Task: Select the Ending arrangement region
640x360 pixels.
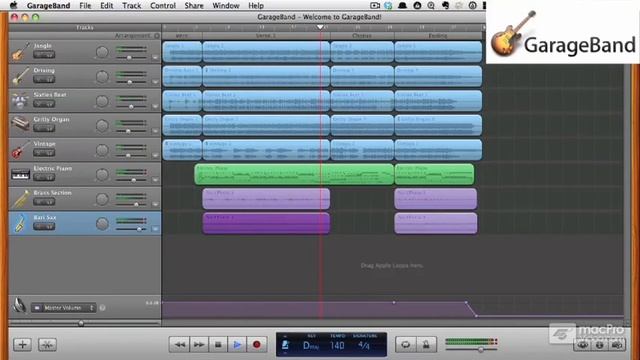Action: click(x=438, y=36)
